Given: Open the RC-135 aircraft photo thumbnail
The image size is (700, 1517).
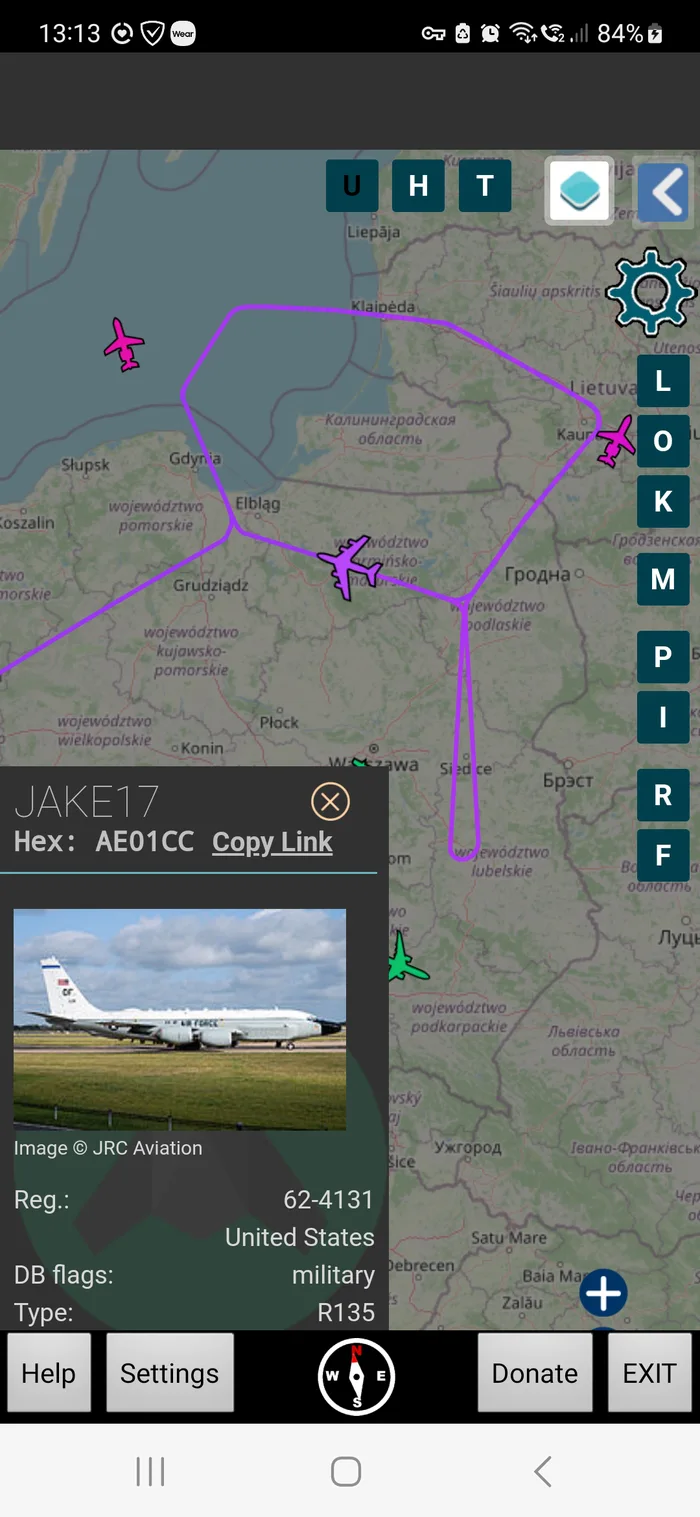Looking at the screenshot, I should tap(180, 1019).
